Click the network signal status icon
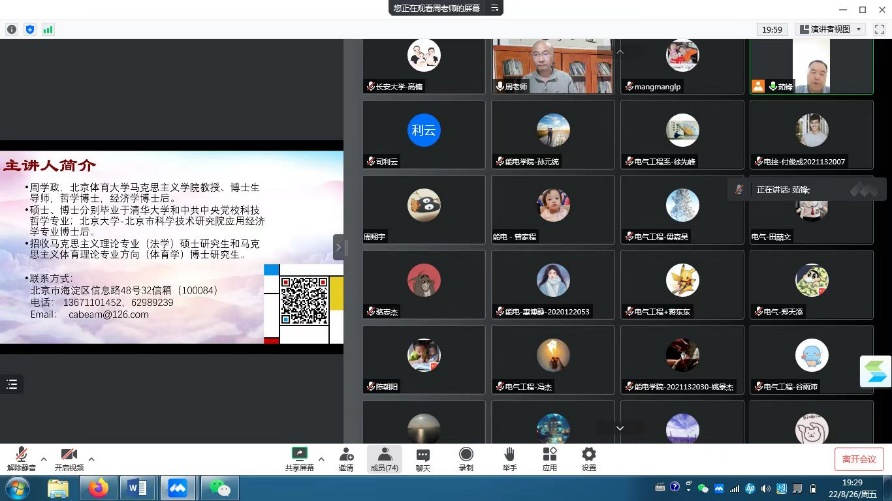This screenshot has height=501, width=892. [48, 30]
